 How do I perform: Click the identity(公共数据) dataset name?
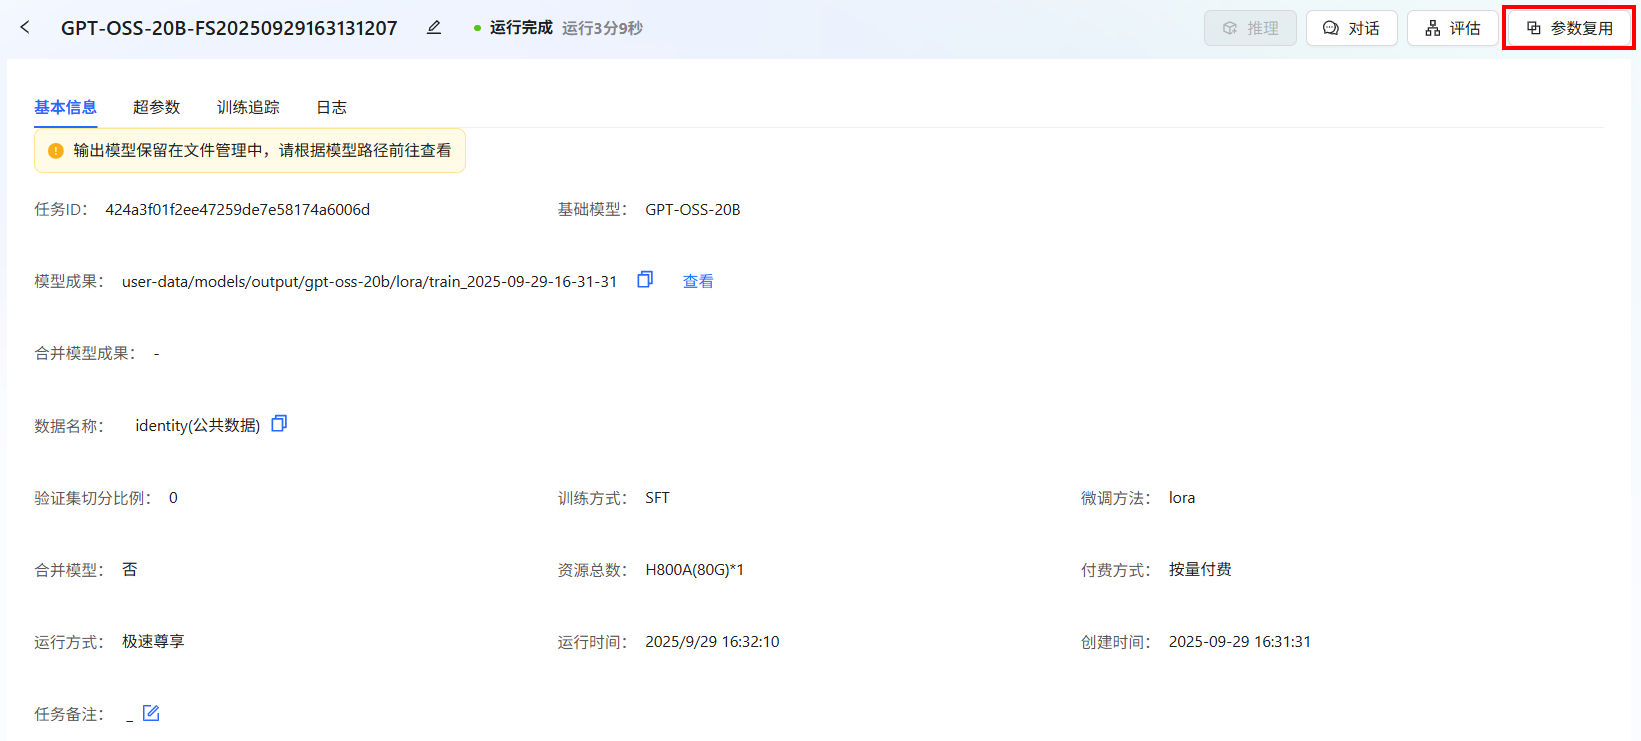point(198,426)
